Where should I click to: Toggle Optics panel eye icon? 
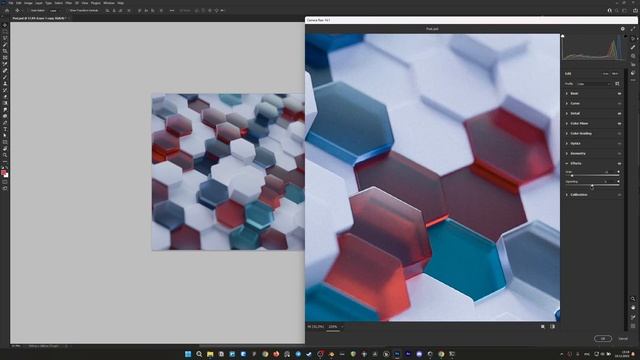(x=619, y=144)
